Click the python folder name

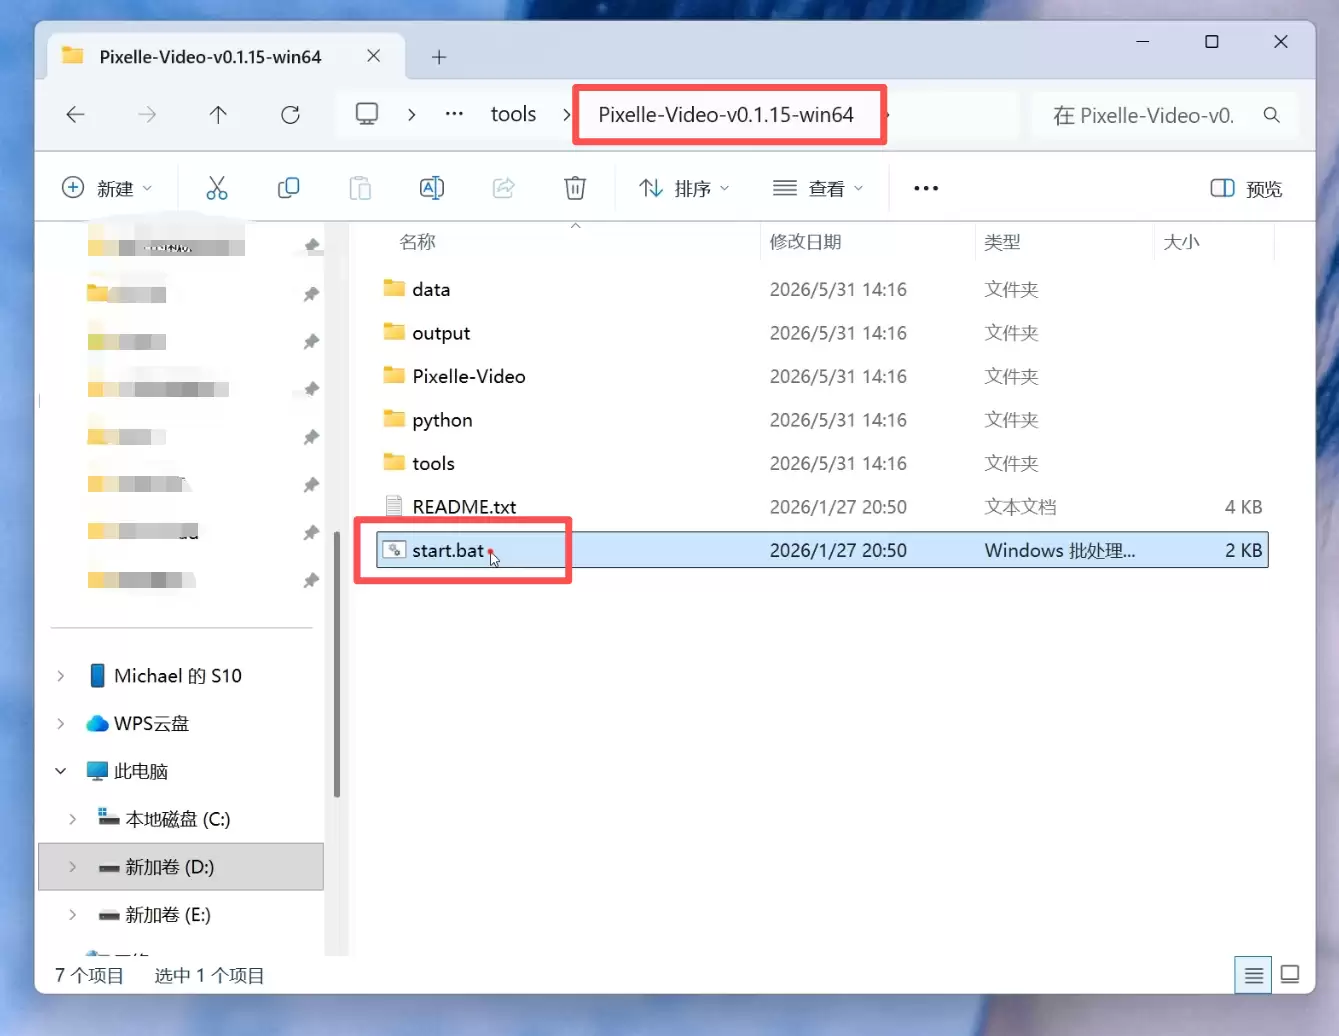click(x=442, y=420)
